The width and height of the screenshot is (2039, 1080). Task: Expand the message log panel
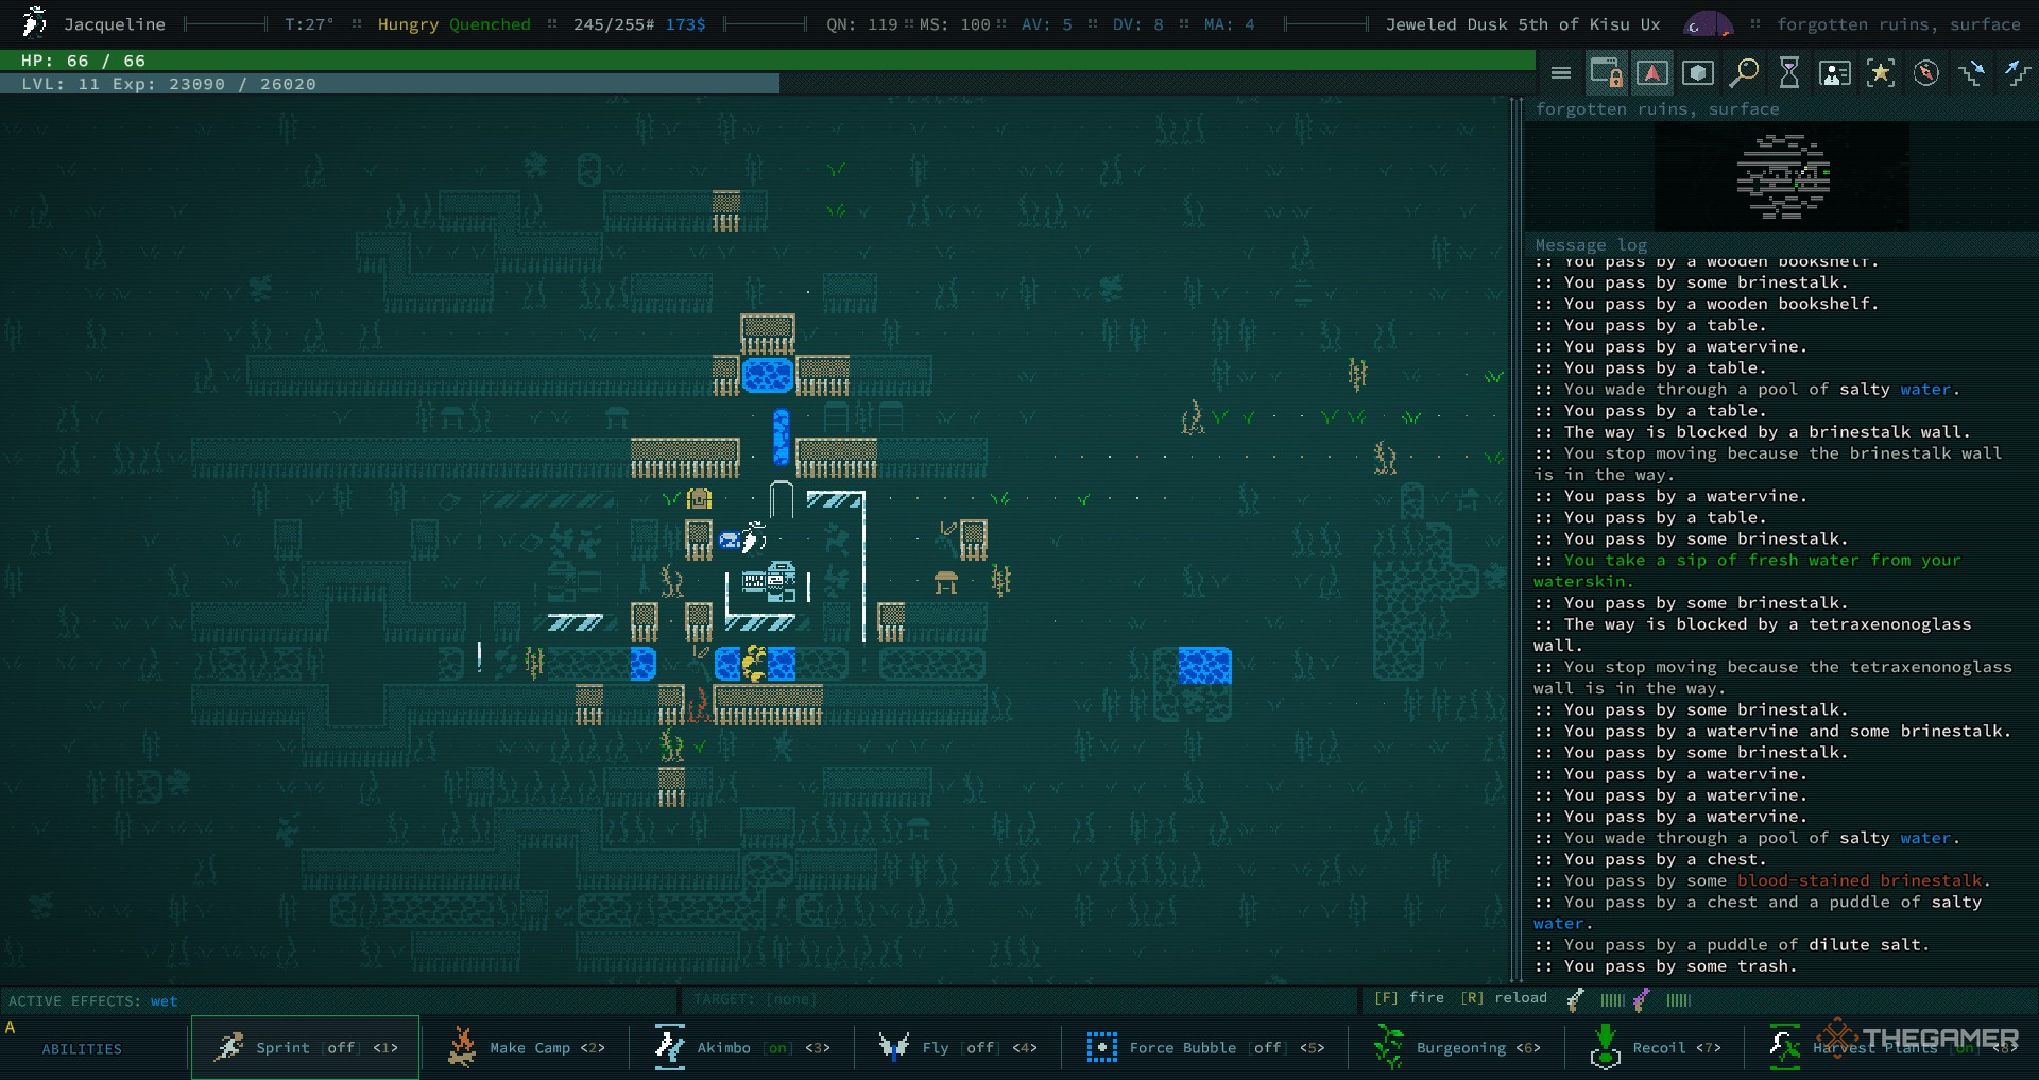click(1591, 245)
